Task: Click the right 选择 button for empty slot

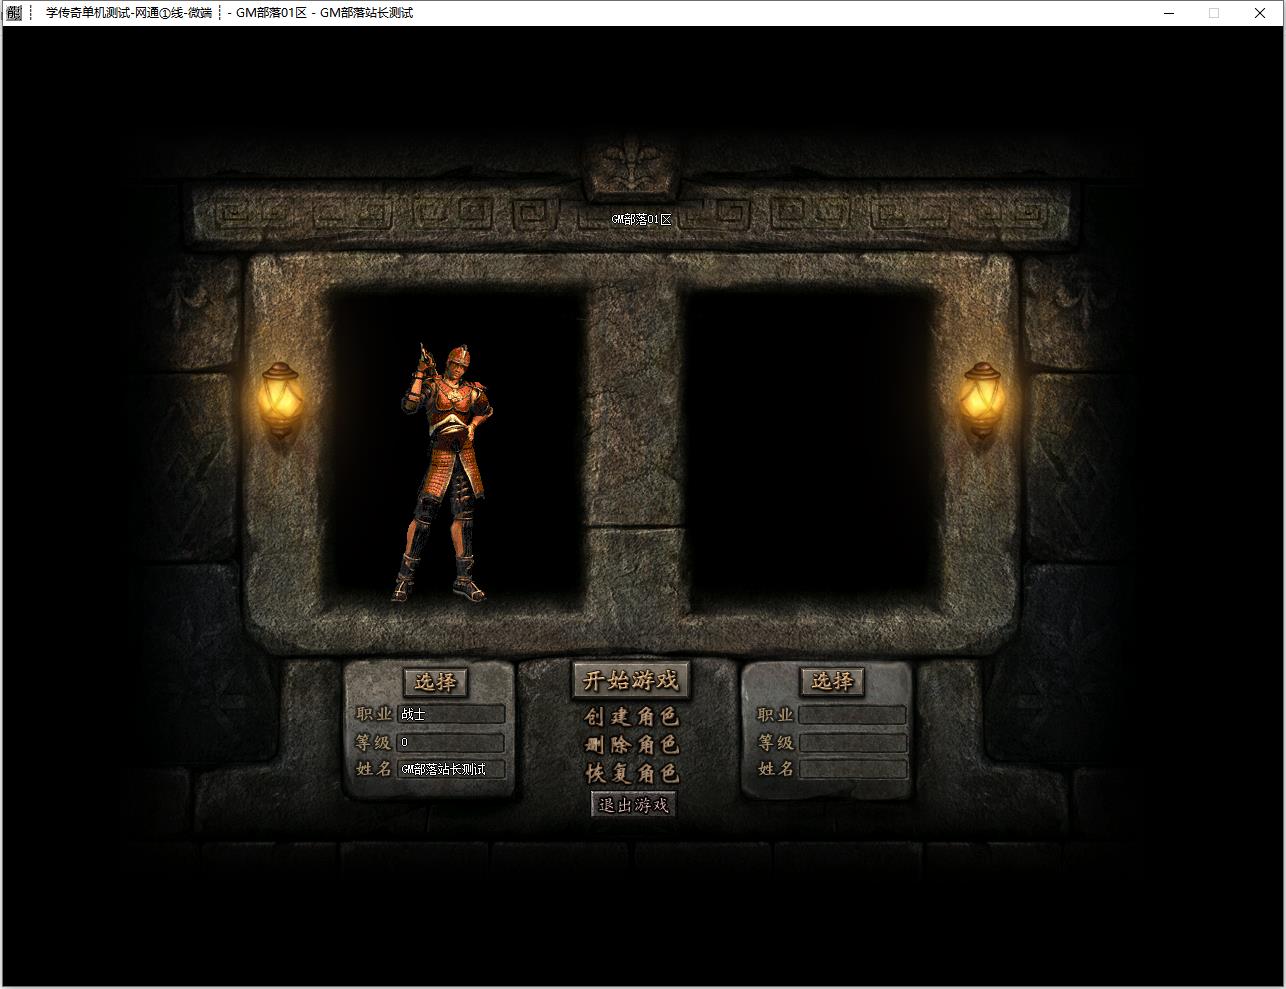Action: point(832,681)
